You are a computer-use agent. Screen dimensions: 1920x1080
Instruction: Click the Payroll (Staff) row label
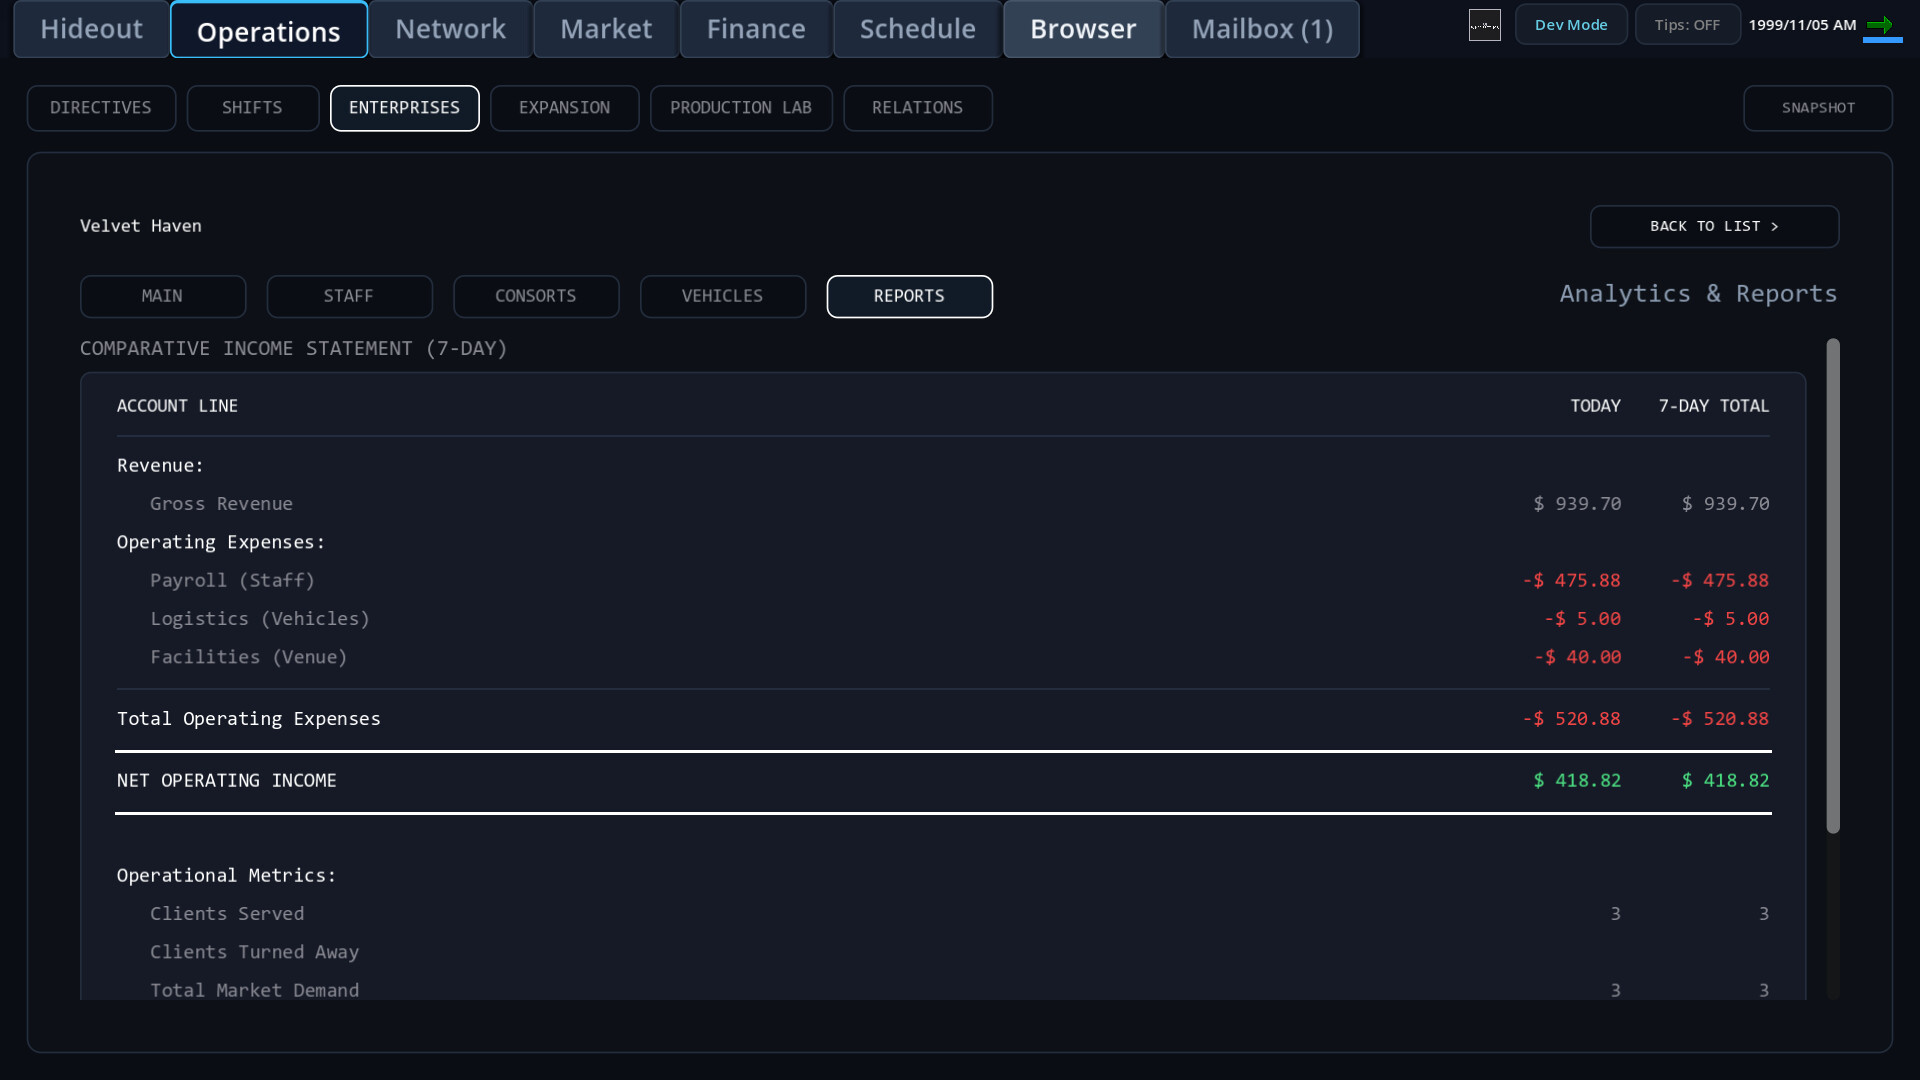[232, 581]
